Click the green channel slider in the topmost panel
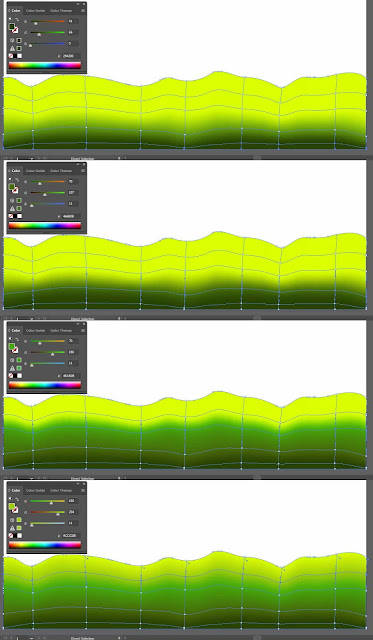The width and height of the screenshot is (373, 640). [x=47, y=32]
